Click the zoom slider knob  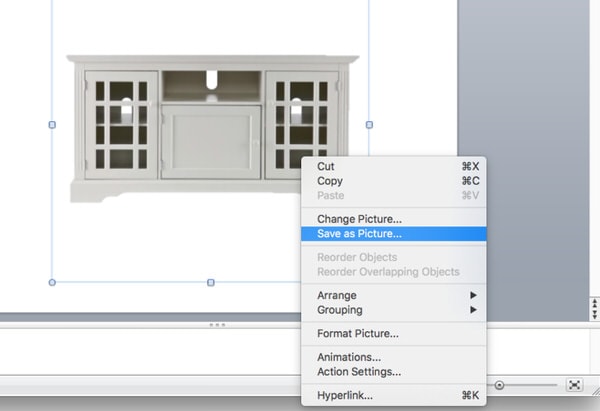pos(499,385)
